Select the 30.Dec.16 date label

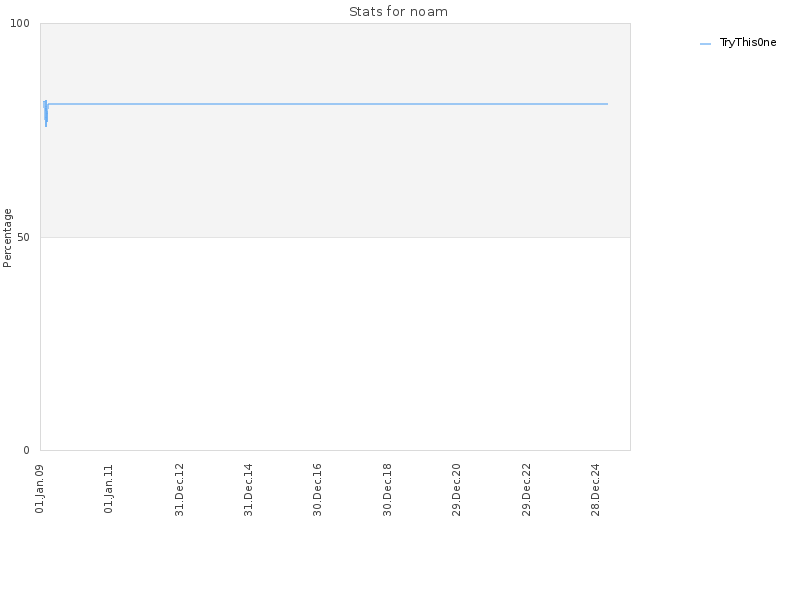(317, 490)
